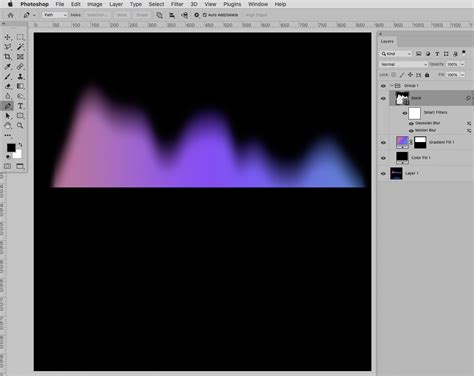This screenshot has height=376, width=474.
Task: Toggle layer filtering on/off switch
Action: (464, 52)
